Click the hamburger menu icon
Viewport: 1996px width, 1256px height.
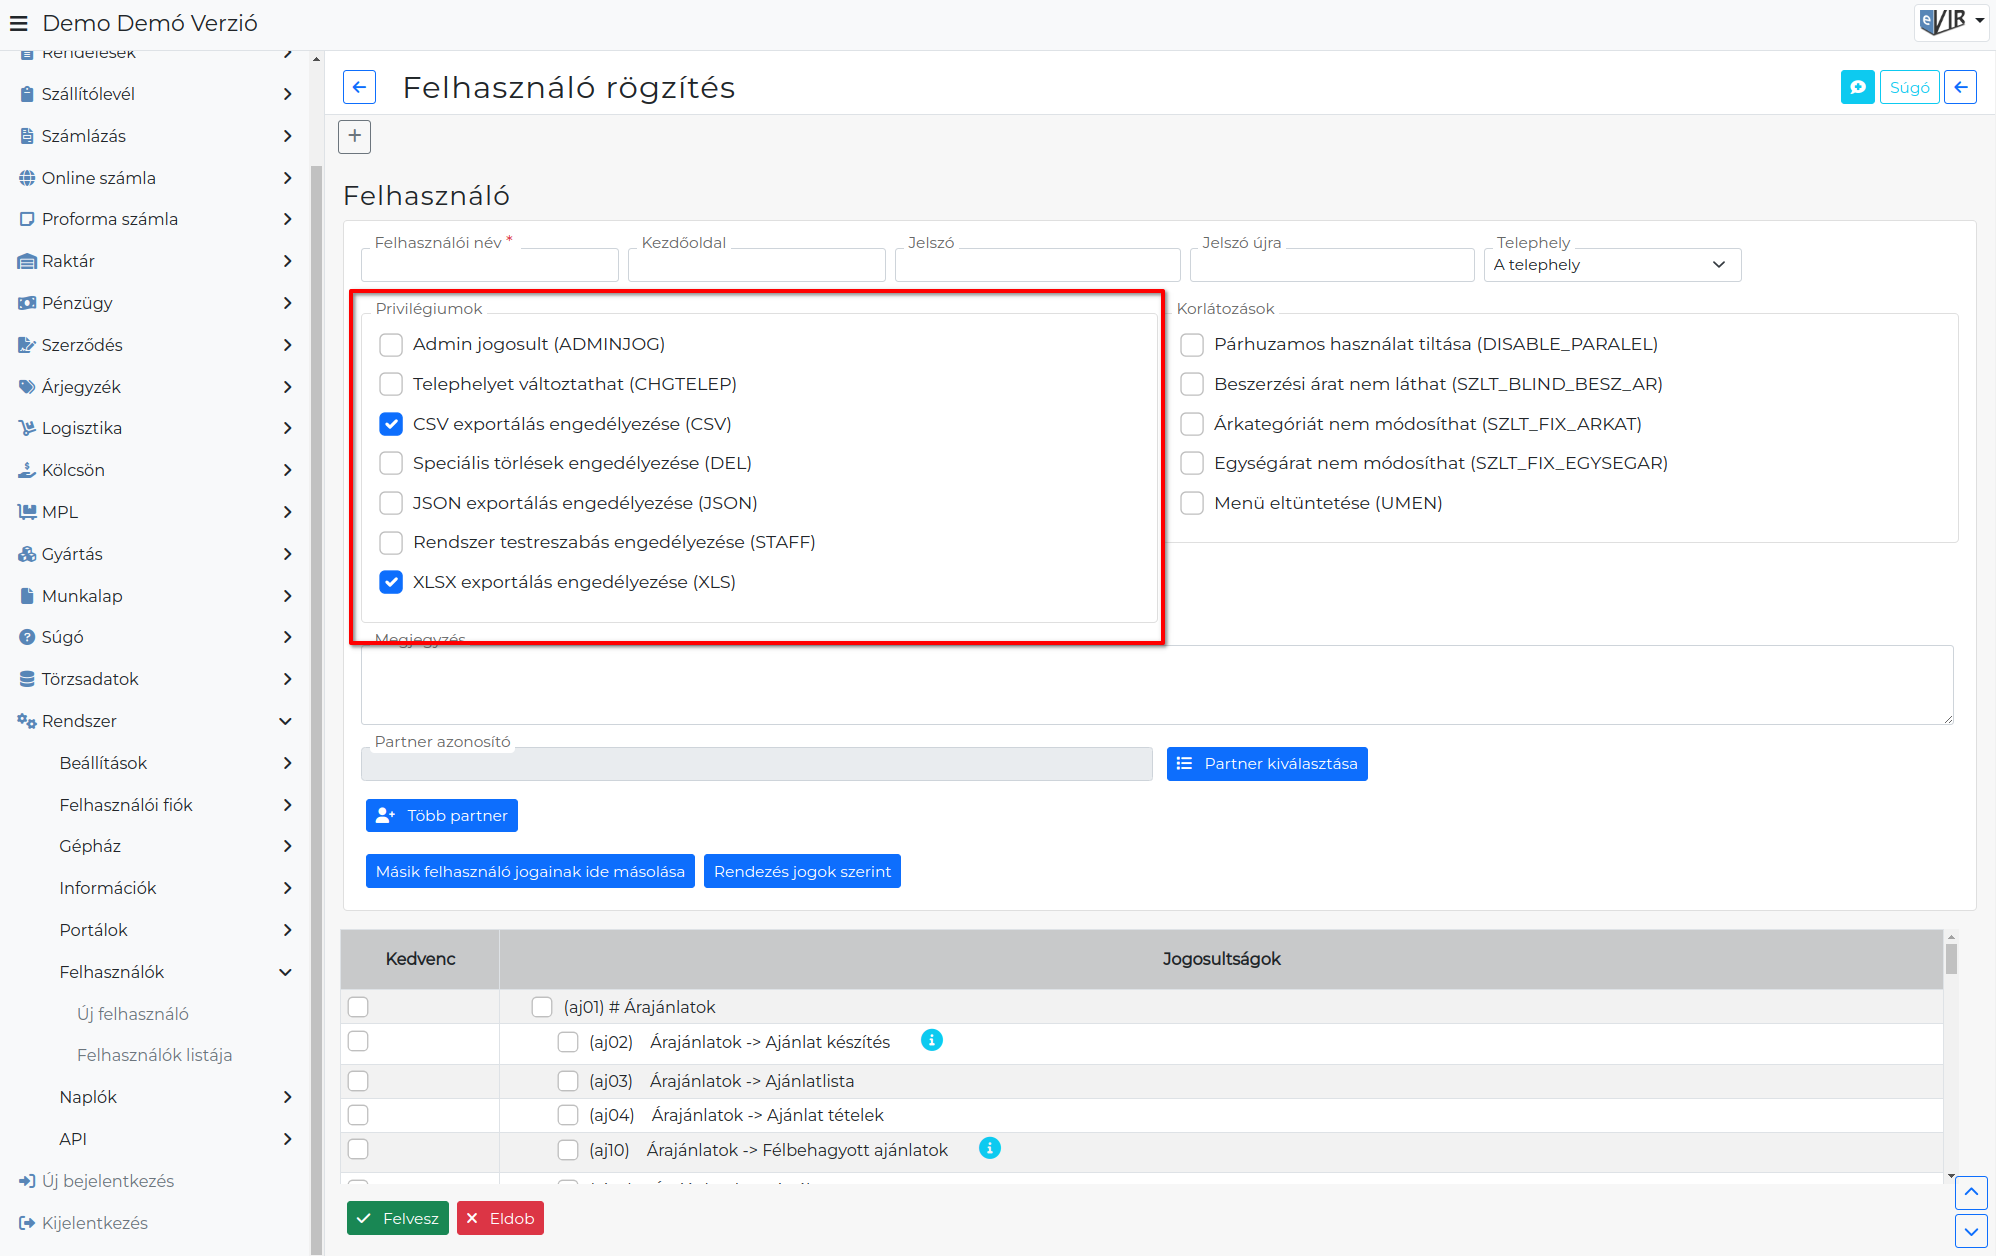[18, 23]
